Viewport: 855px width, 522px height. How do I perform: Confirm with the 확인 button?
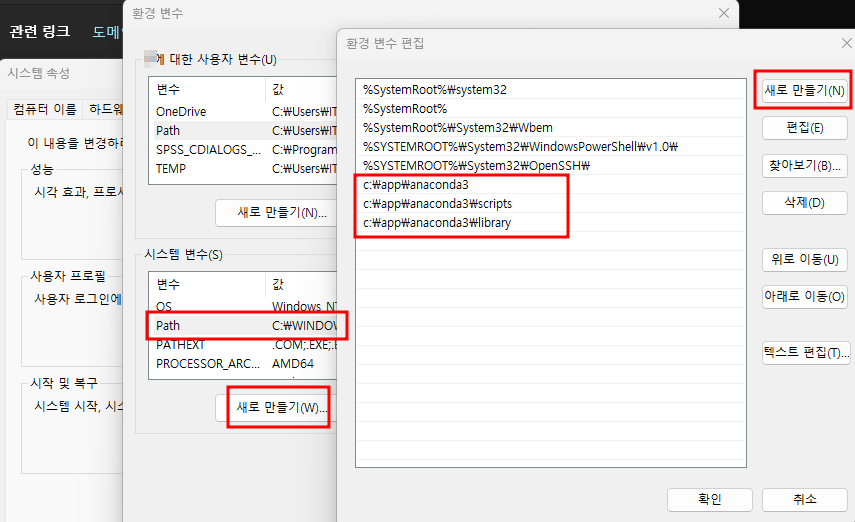[709, 500]
